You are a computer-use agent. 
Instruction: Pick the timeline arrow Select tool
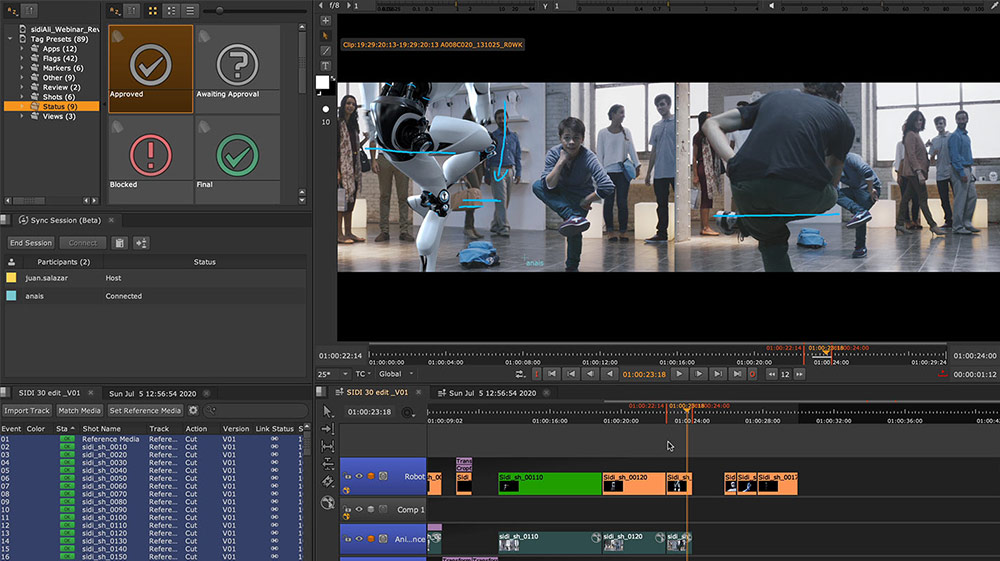pyautogui.click(x=328, y=411)
